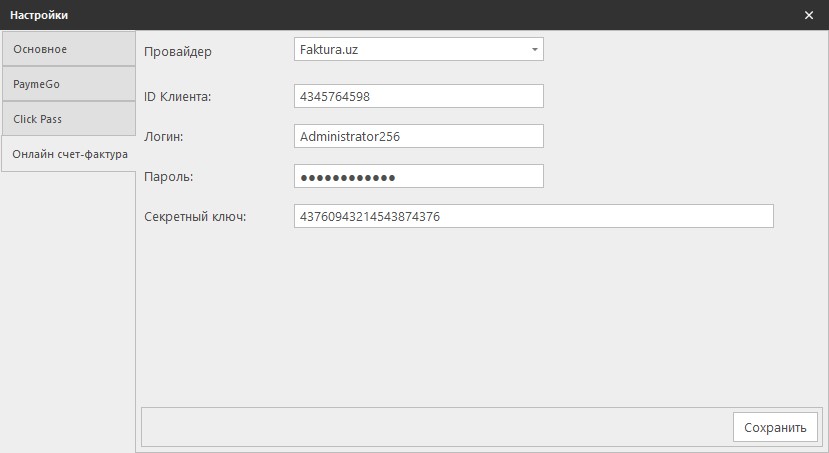Close the Настройки window

tap(808, 15)
